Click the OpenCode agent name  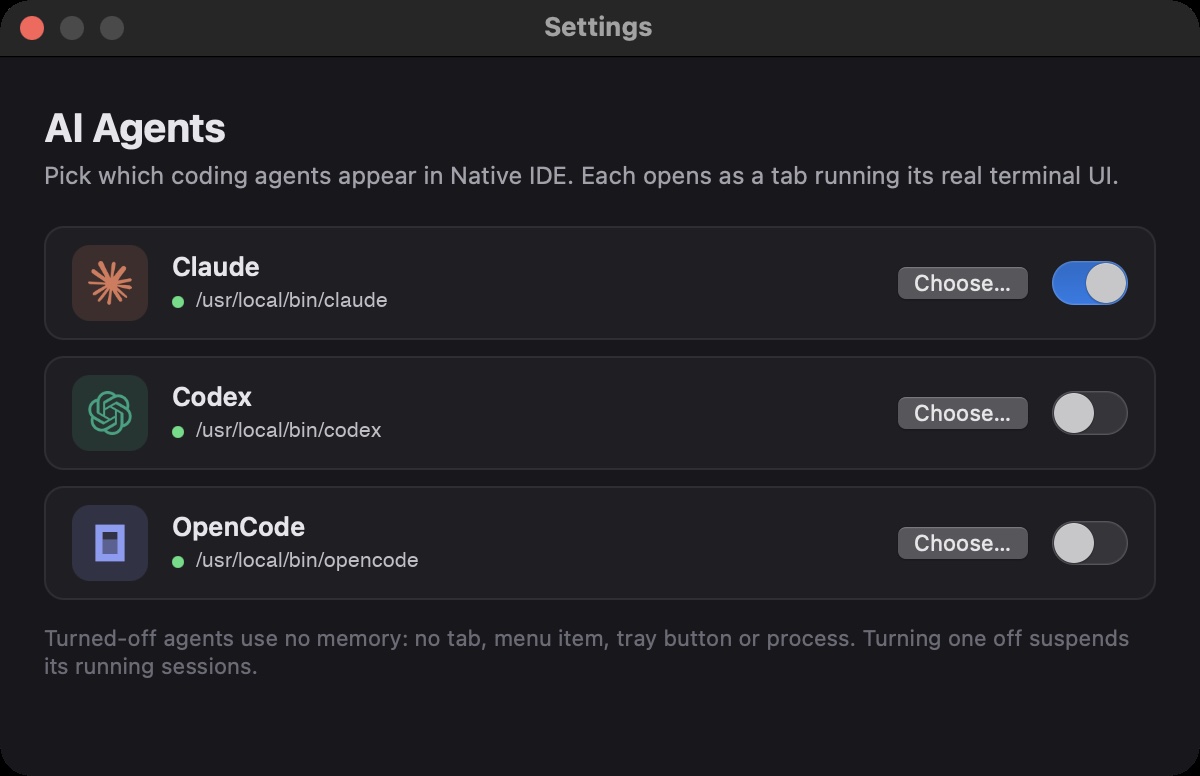[238, 527]
